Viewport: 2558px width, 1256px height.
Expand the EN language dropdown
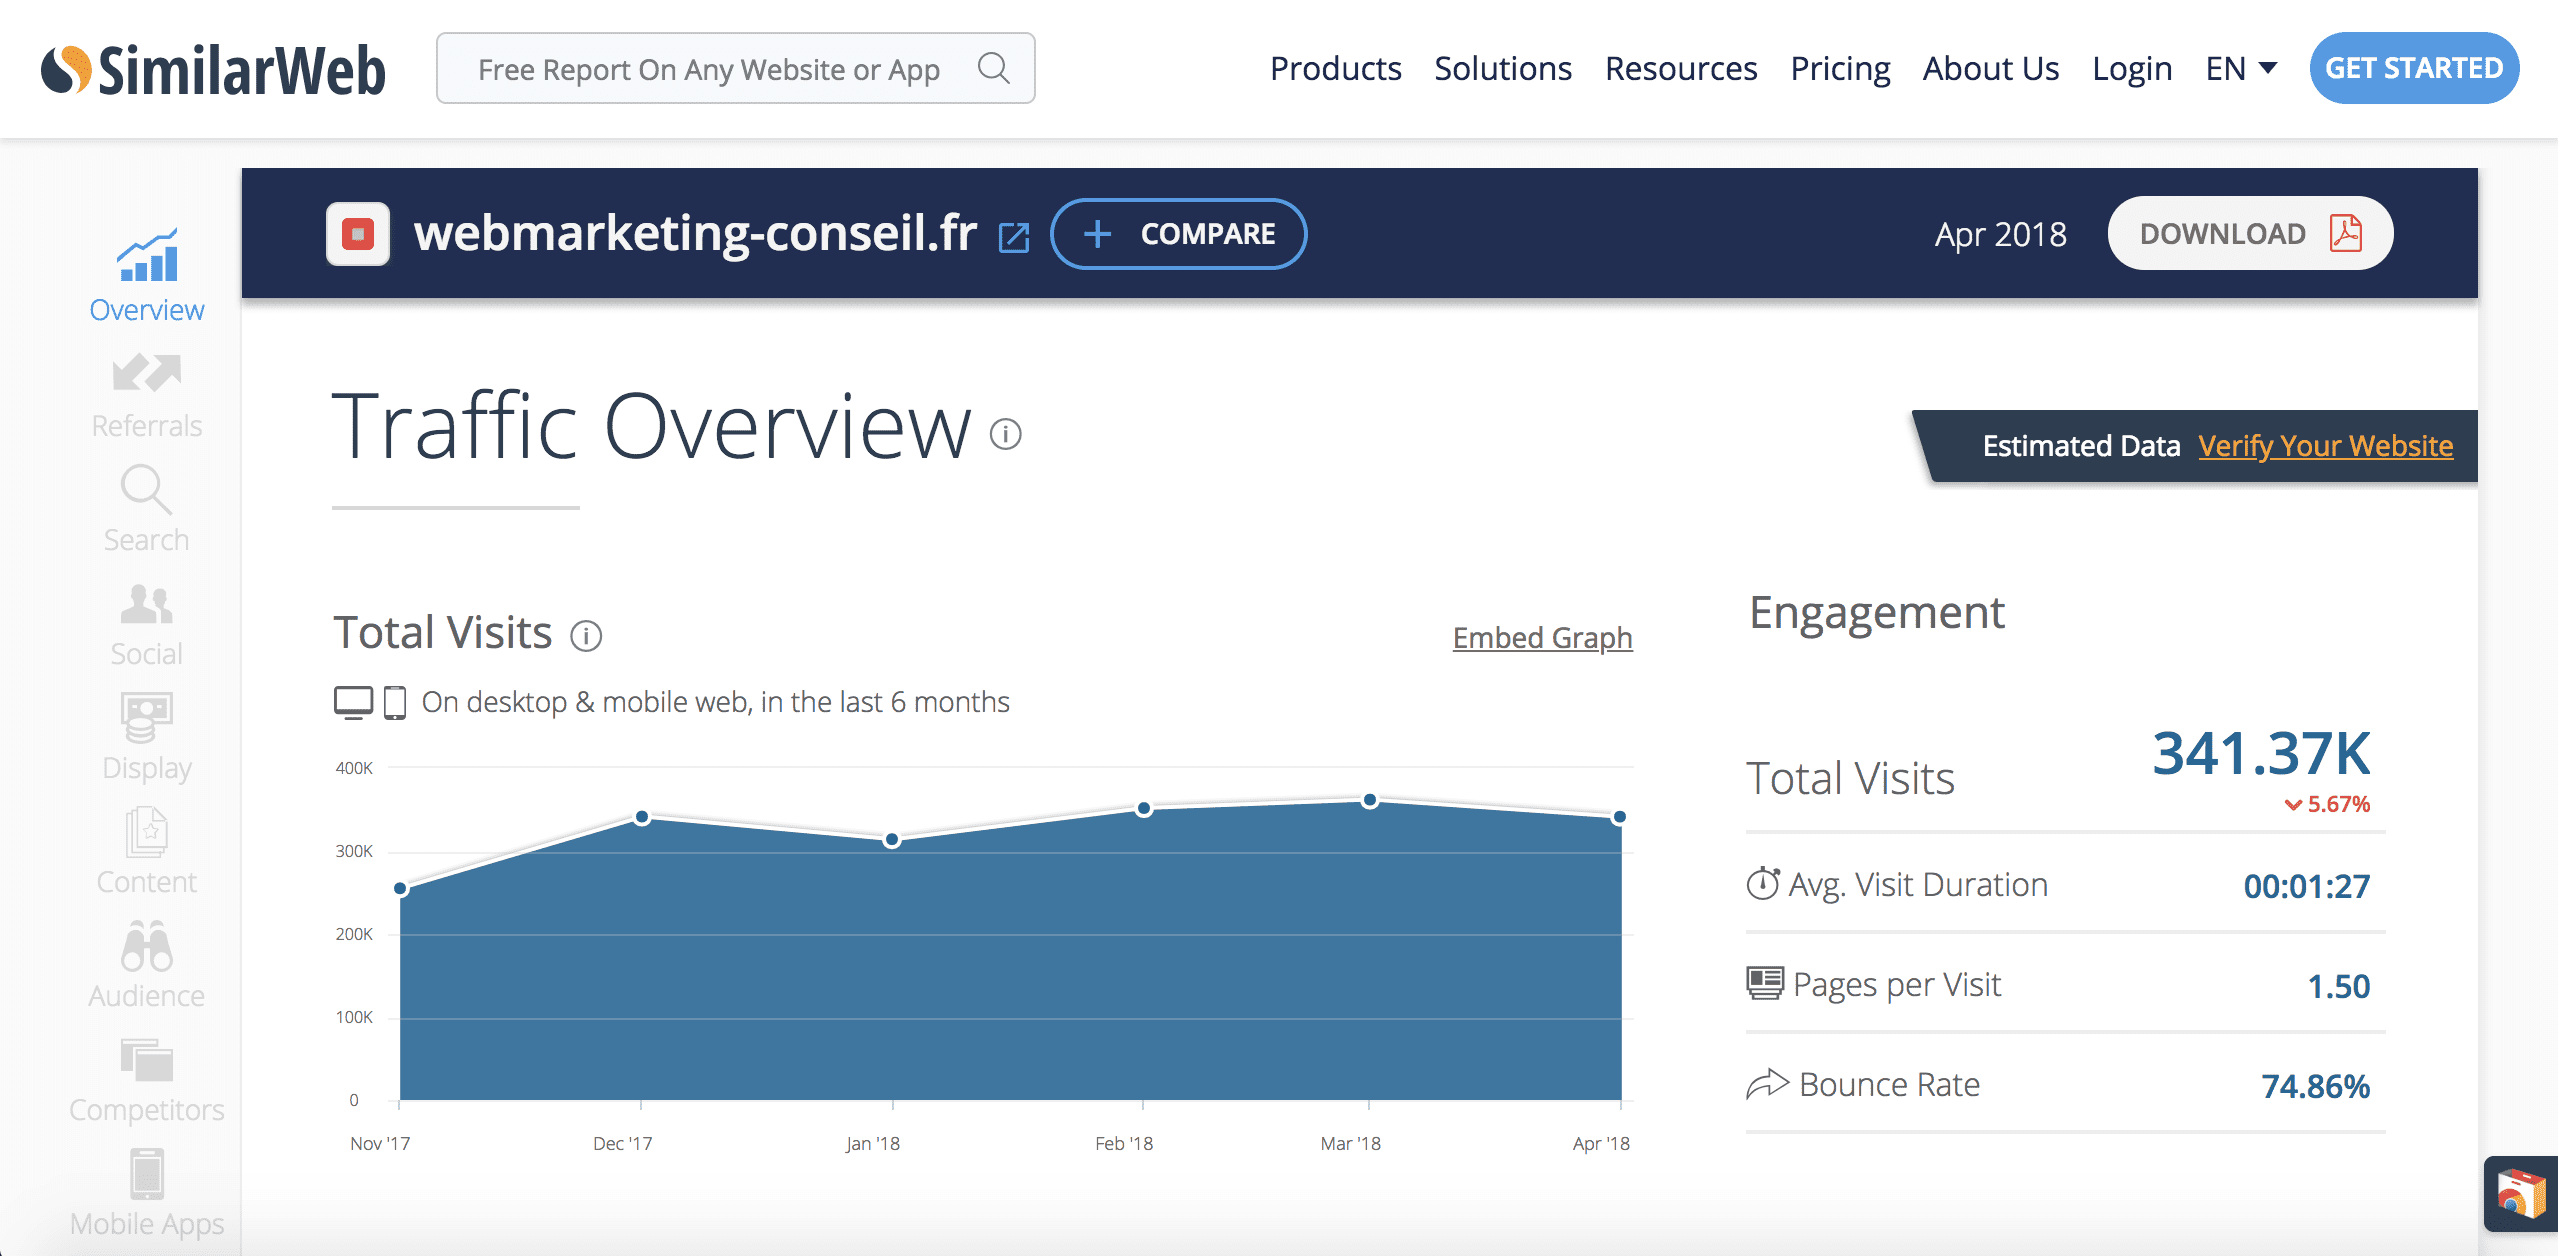click(2241, 68)
